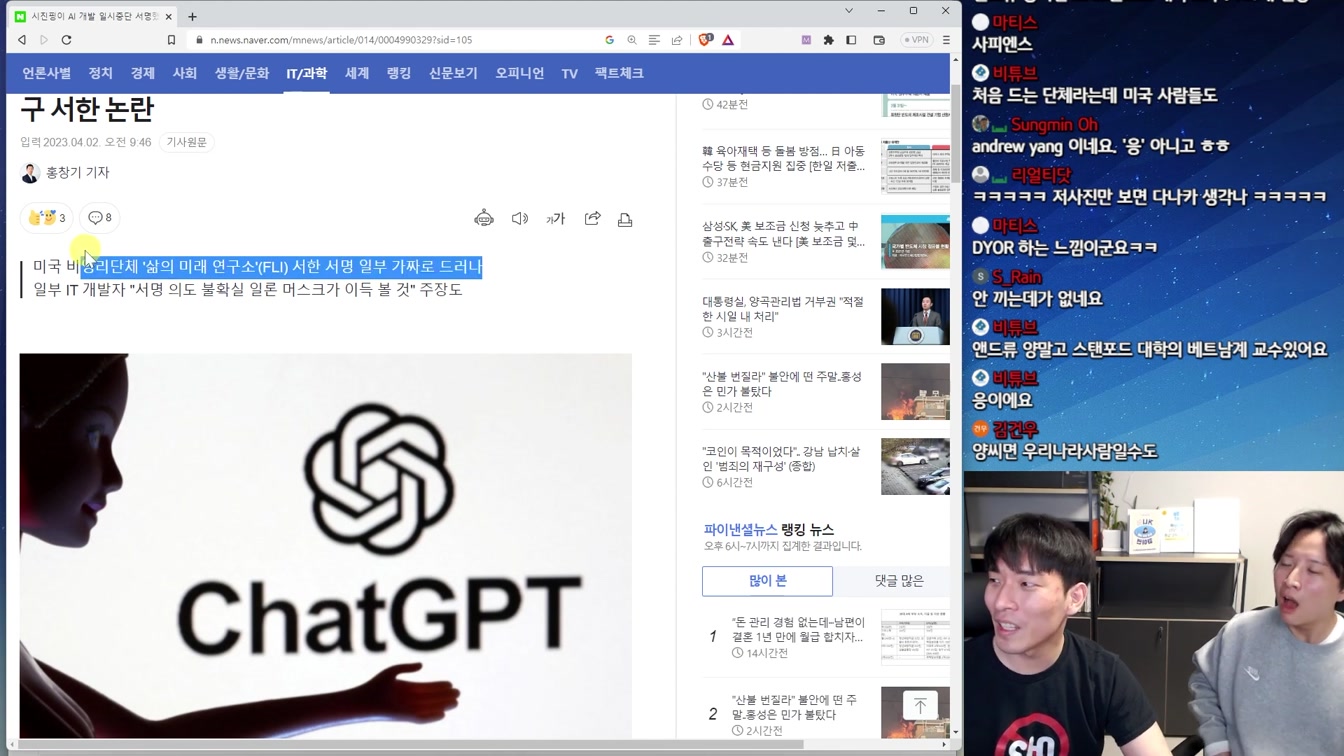This screenshot has width=1344, height=756.
Task: Click reporter name 홍창기 기자
Action: click(77, 172)
